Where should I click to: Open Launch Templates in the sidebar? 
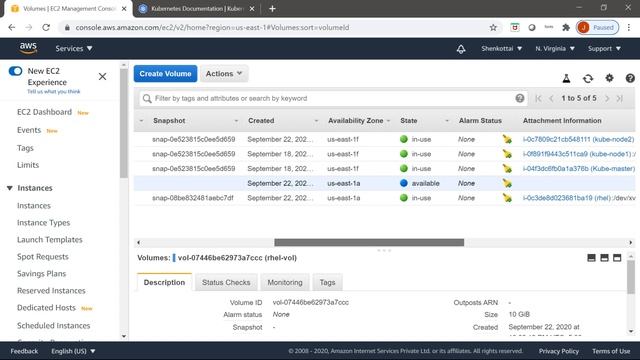50,240
